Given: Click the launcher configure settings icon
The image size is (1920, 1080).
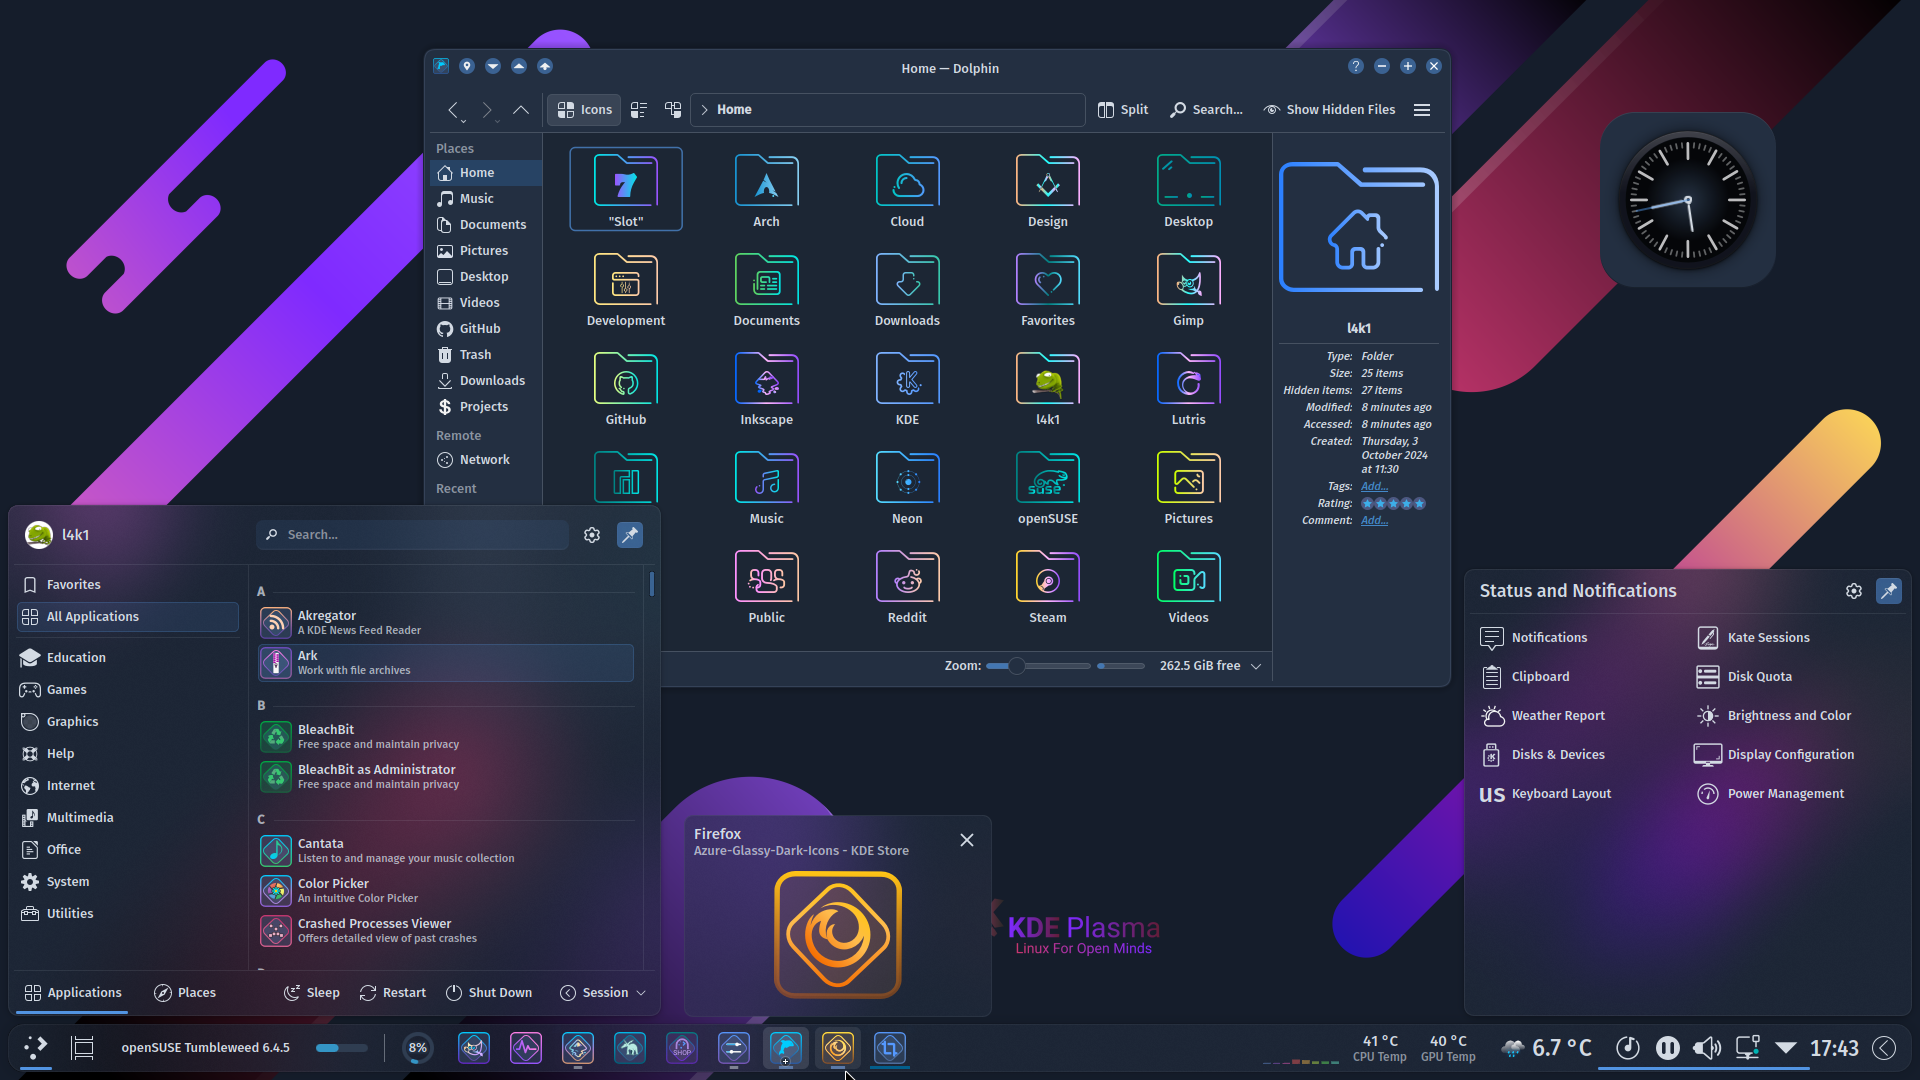Looking at the screenshot, I should point(592,535).
